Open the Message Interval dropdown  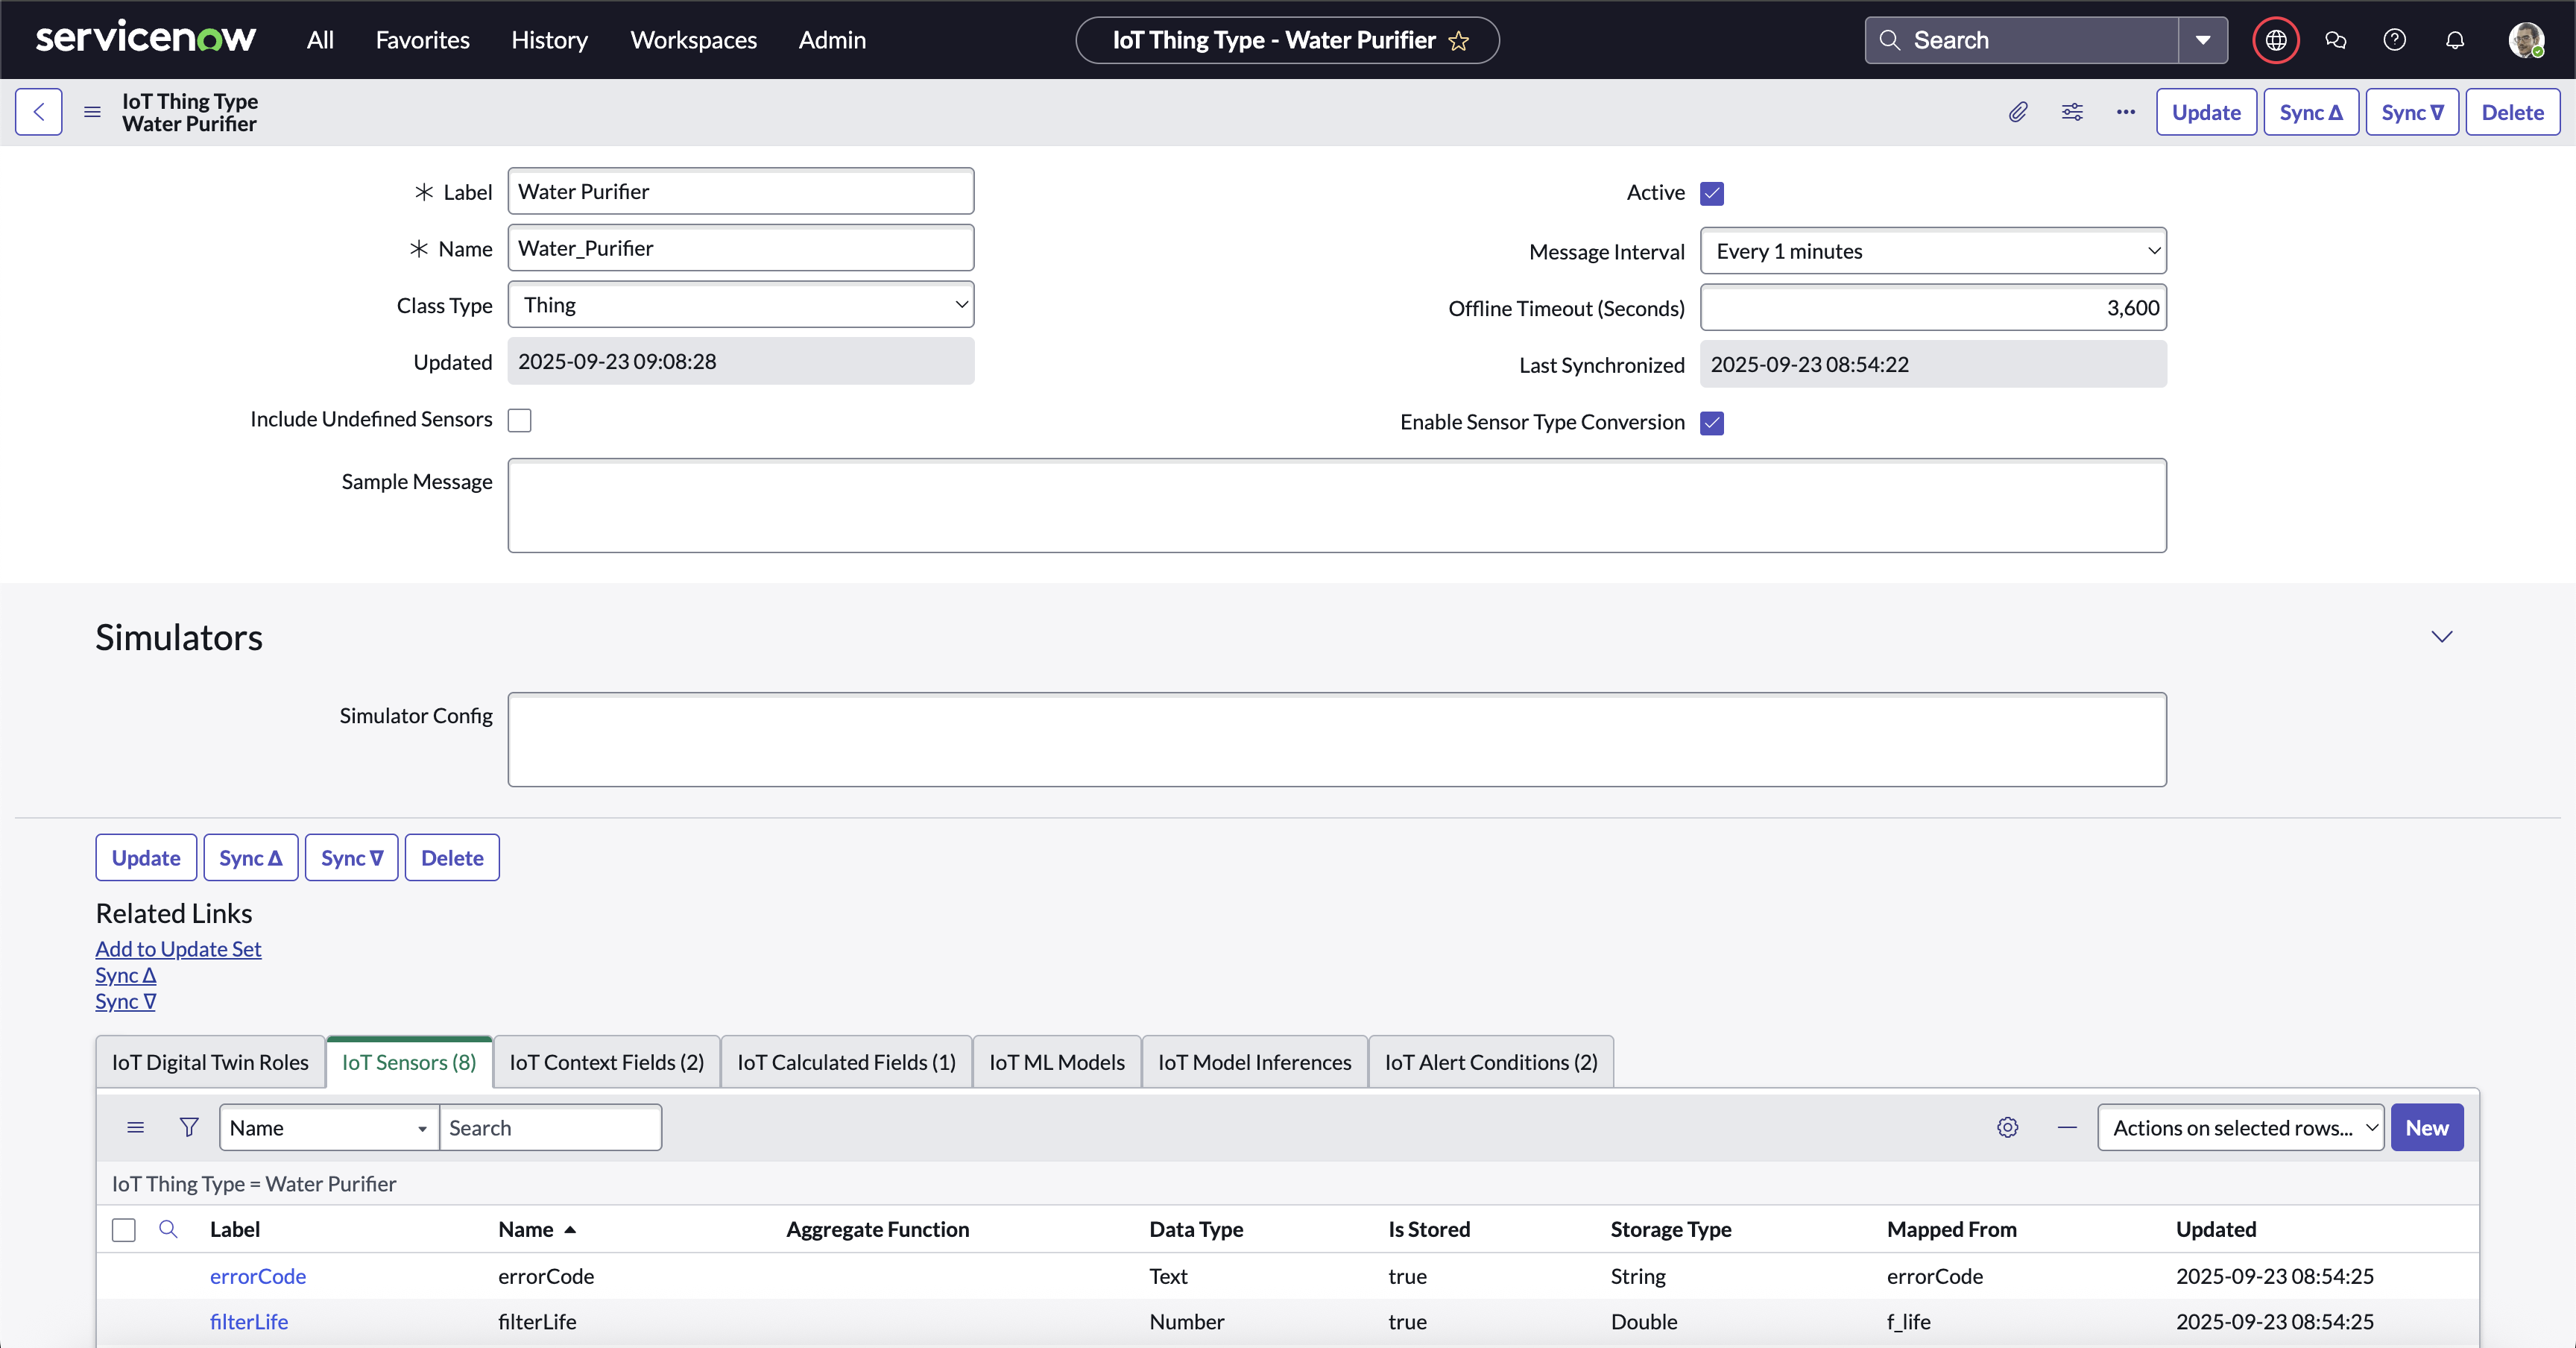tap(1933, 251)
